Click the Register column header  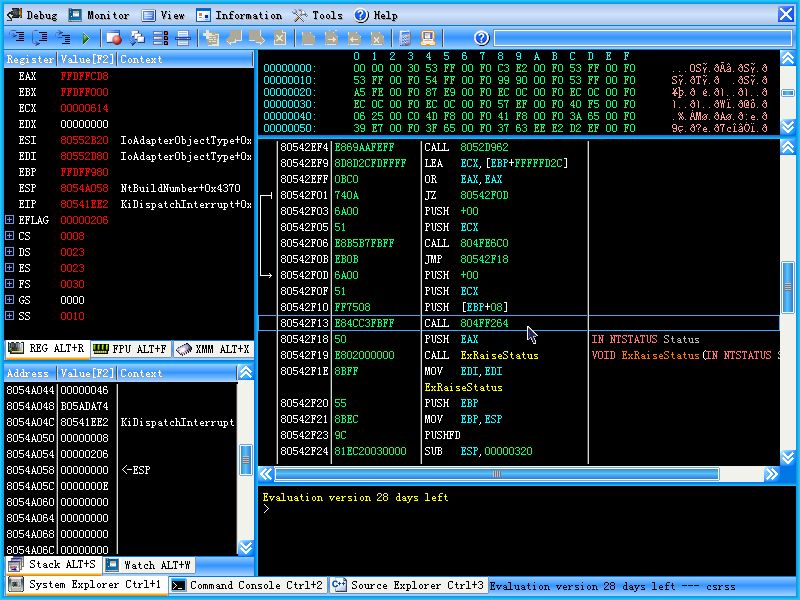click(x=30, y=59)
